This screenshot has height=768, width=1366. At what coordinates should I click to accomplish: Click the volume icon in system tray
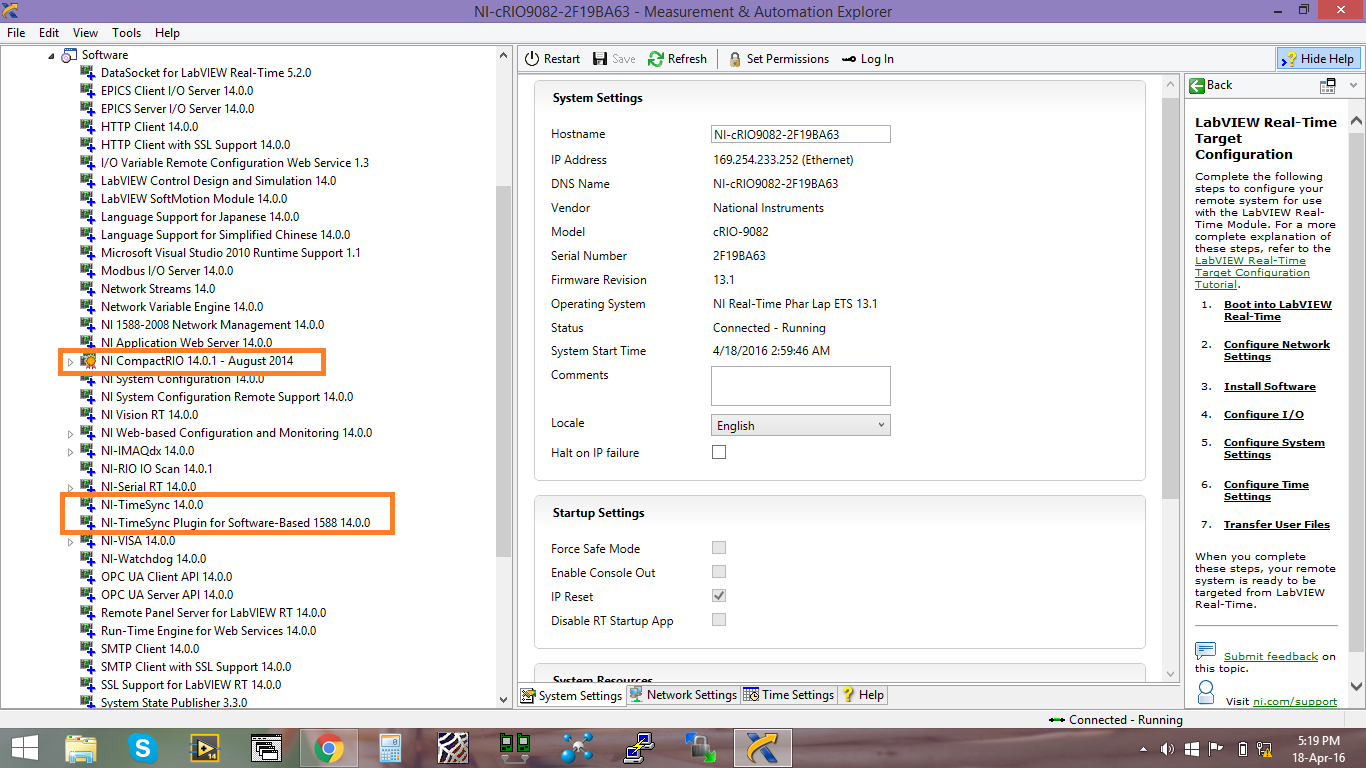(1167, 748)
